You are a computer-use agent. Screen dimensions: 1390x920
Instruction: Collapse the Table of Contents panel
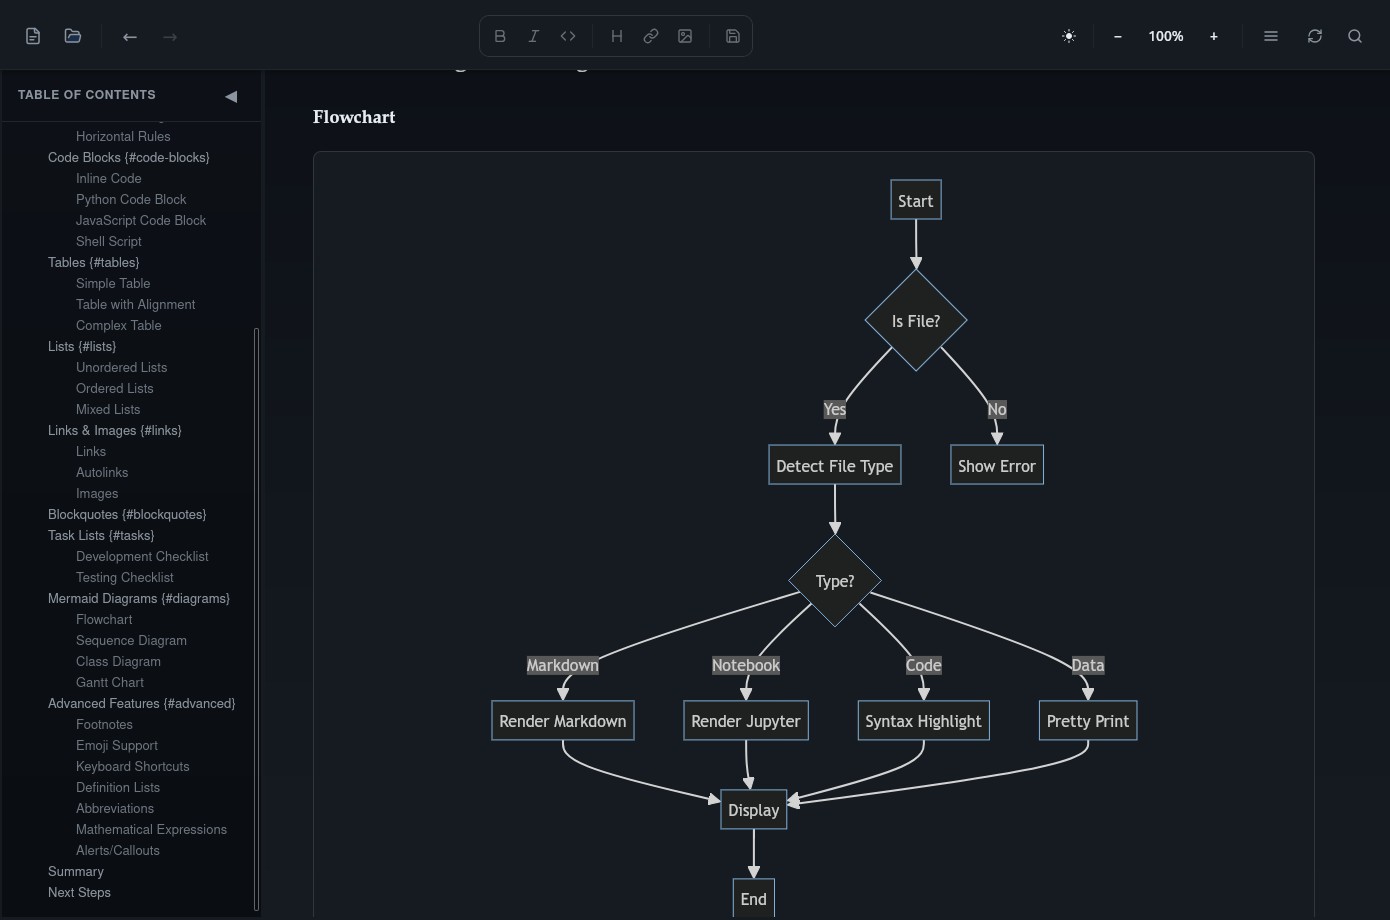tap(231, 96)
